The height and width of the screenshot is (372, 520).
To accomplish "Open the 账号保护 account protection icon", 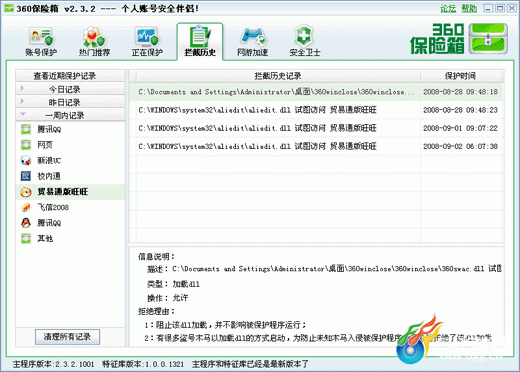I will coord(41,37).
